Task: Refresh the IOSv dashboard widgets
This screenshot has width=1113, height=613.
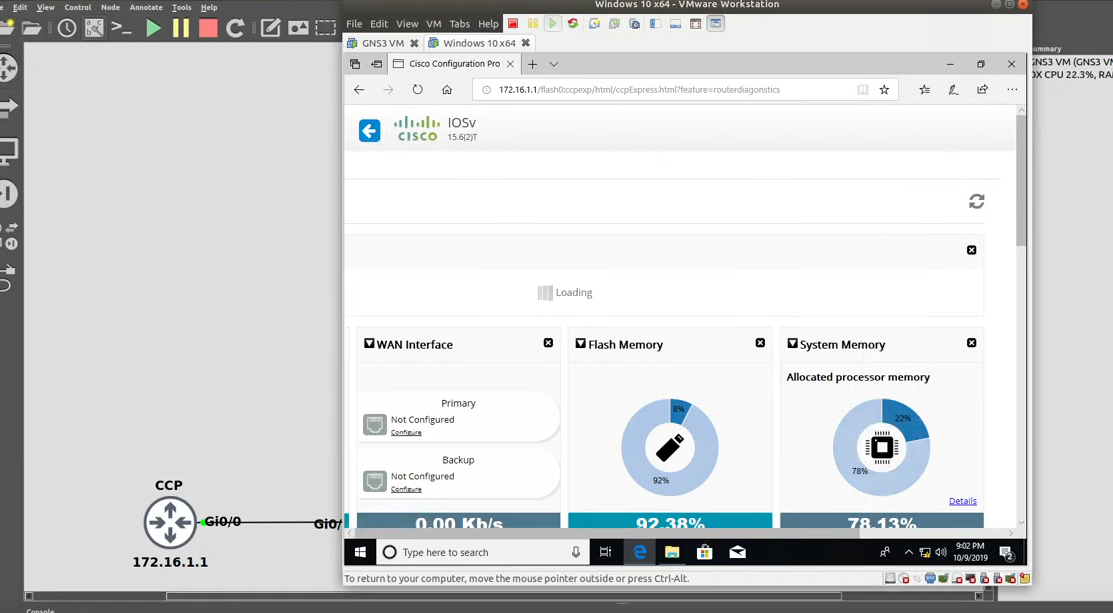Action: tap(977, 201)
